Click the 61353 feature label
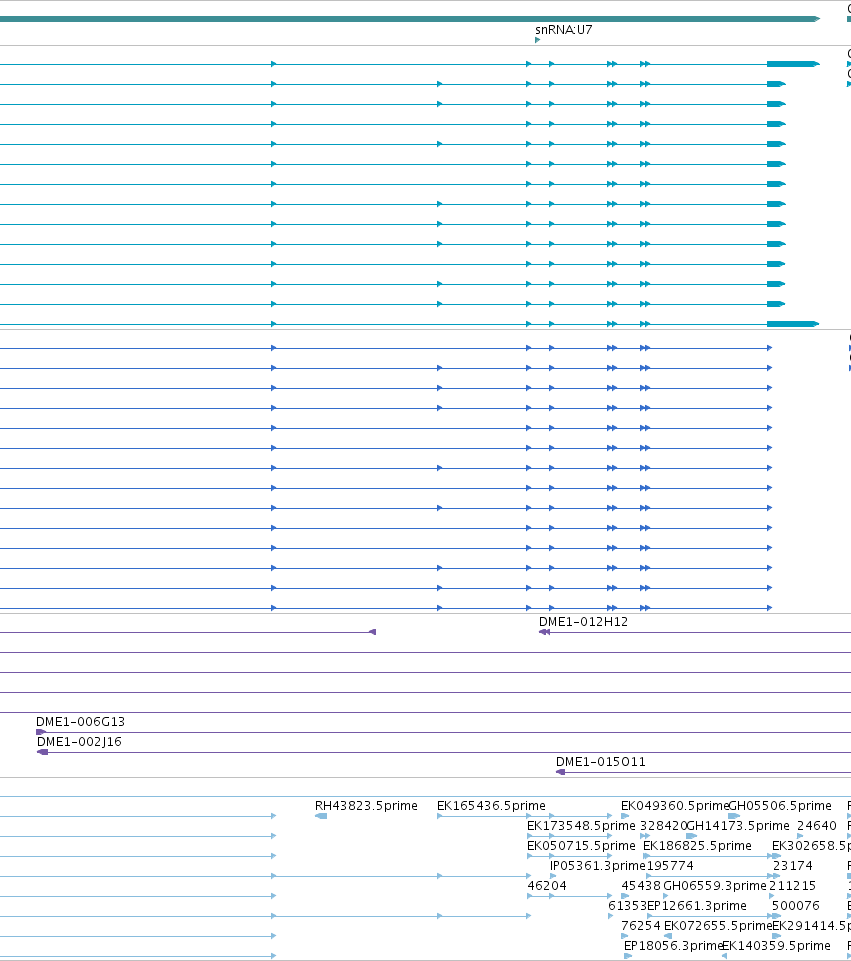The width and height of the screenshot is (851, 961). click(627, 905)
